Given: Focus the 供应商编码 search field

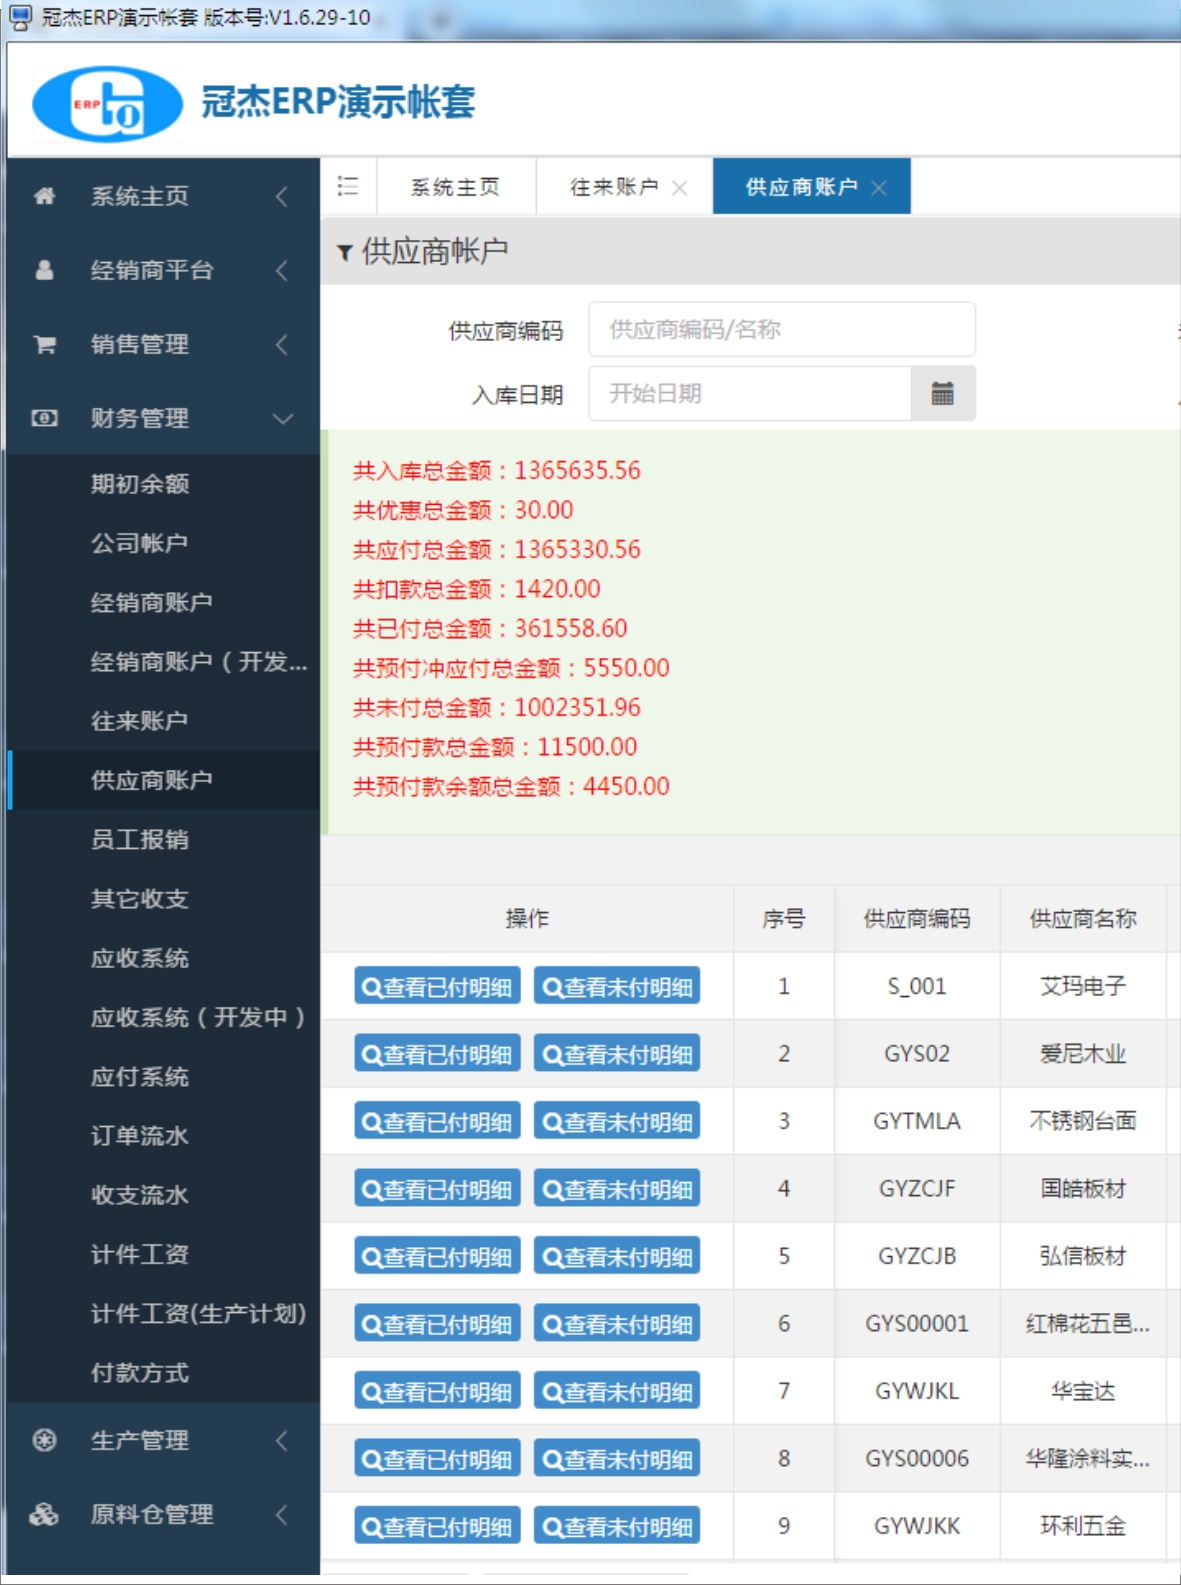Looking at the screenshot, I should point(781,330).
